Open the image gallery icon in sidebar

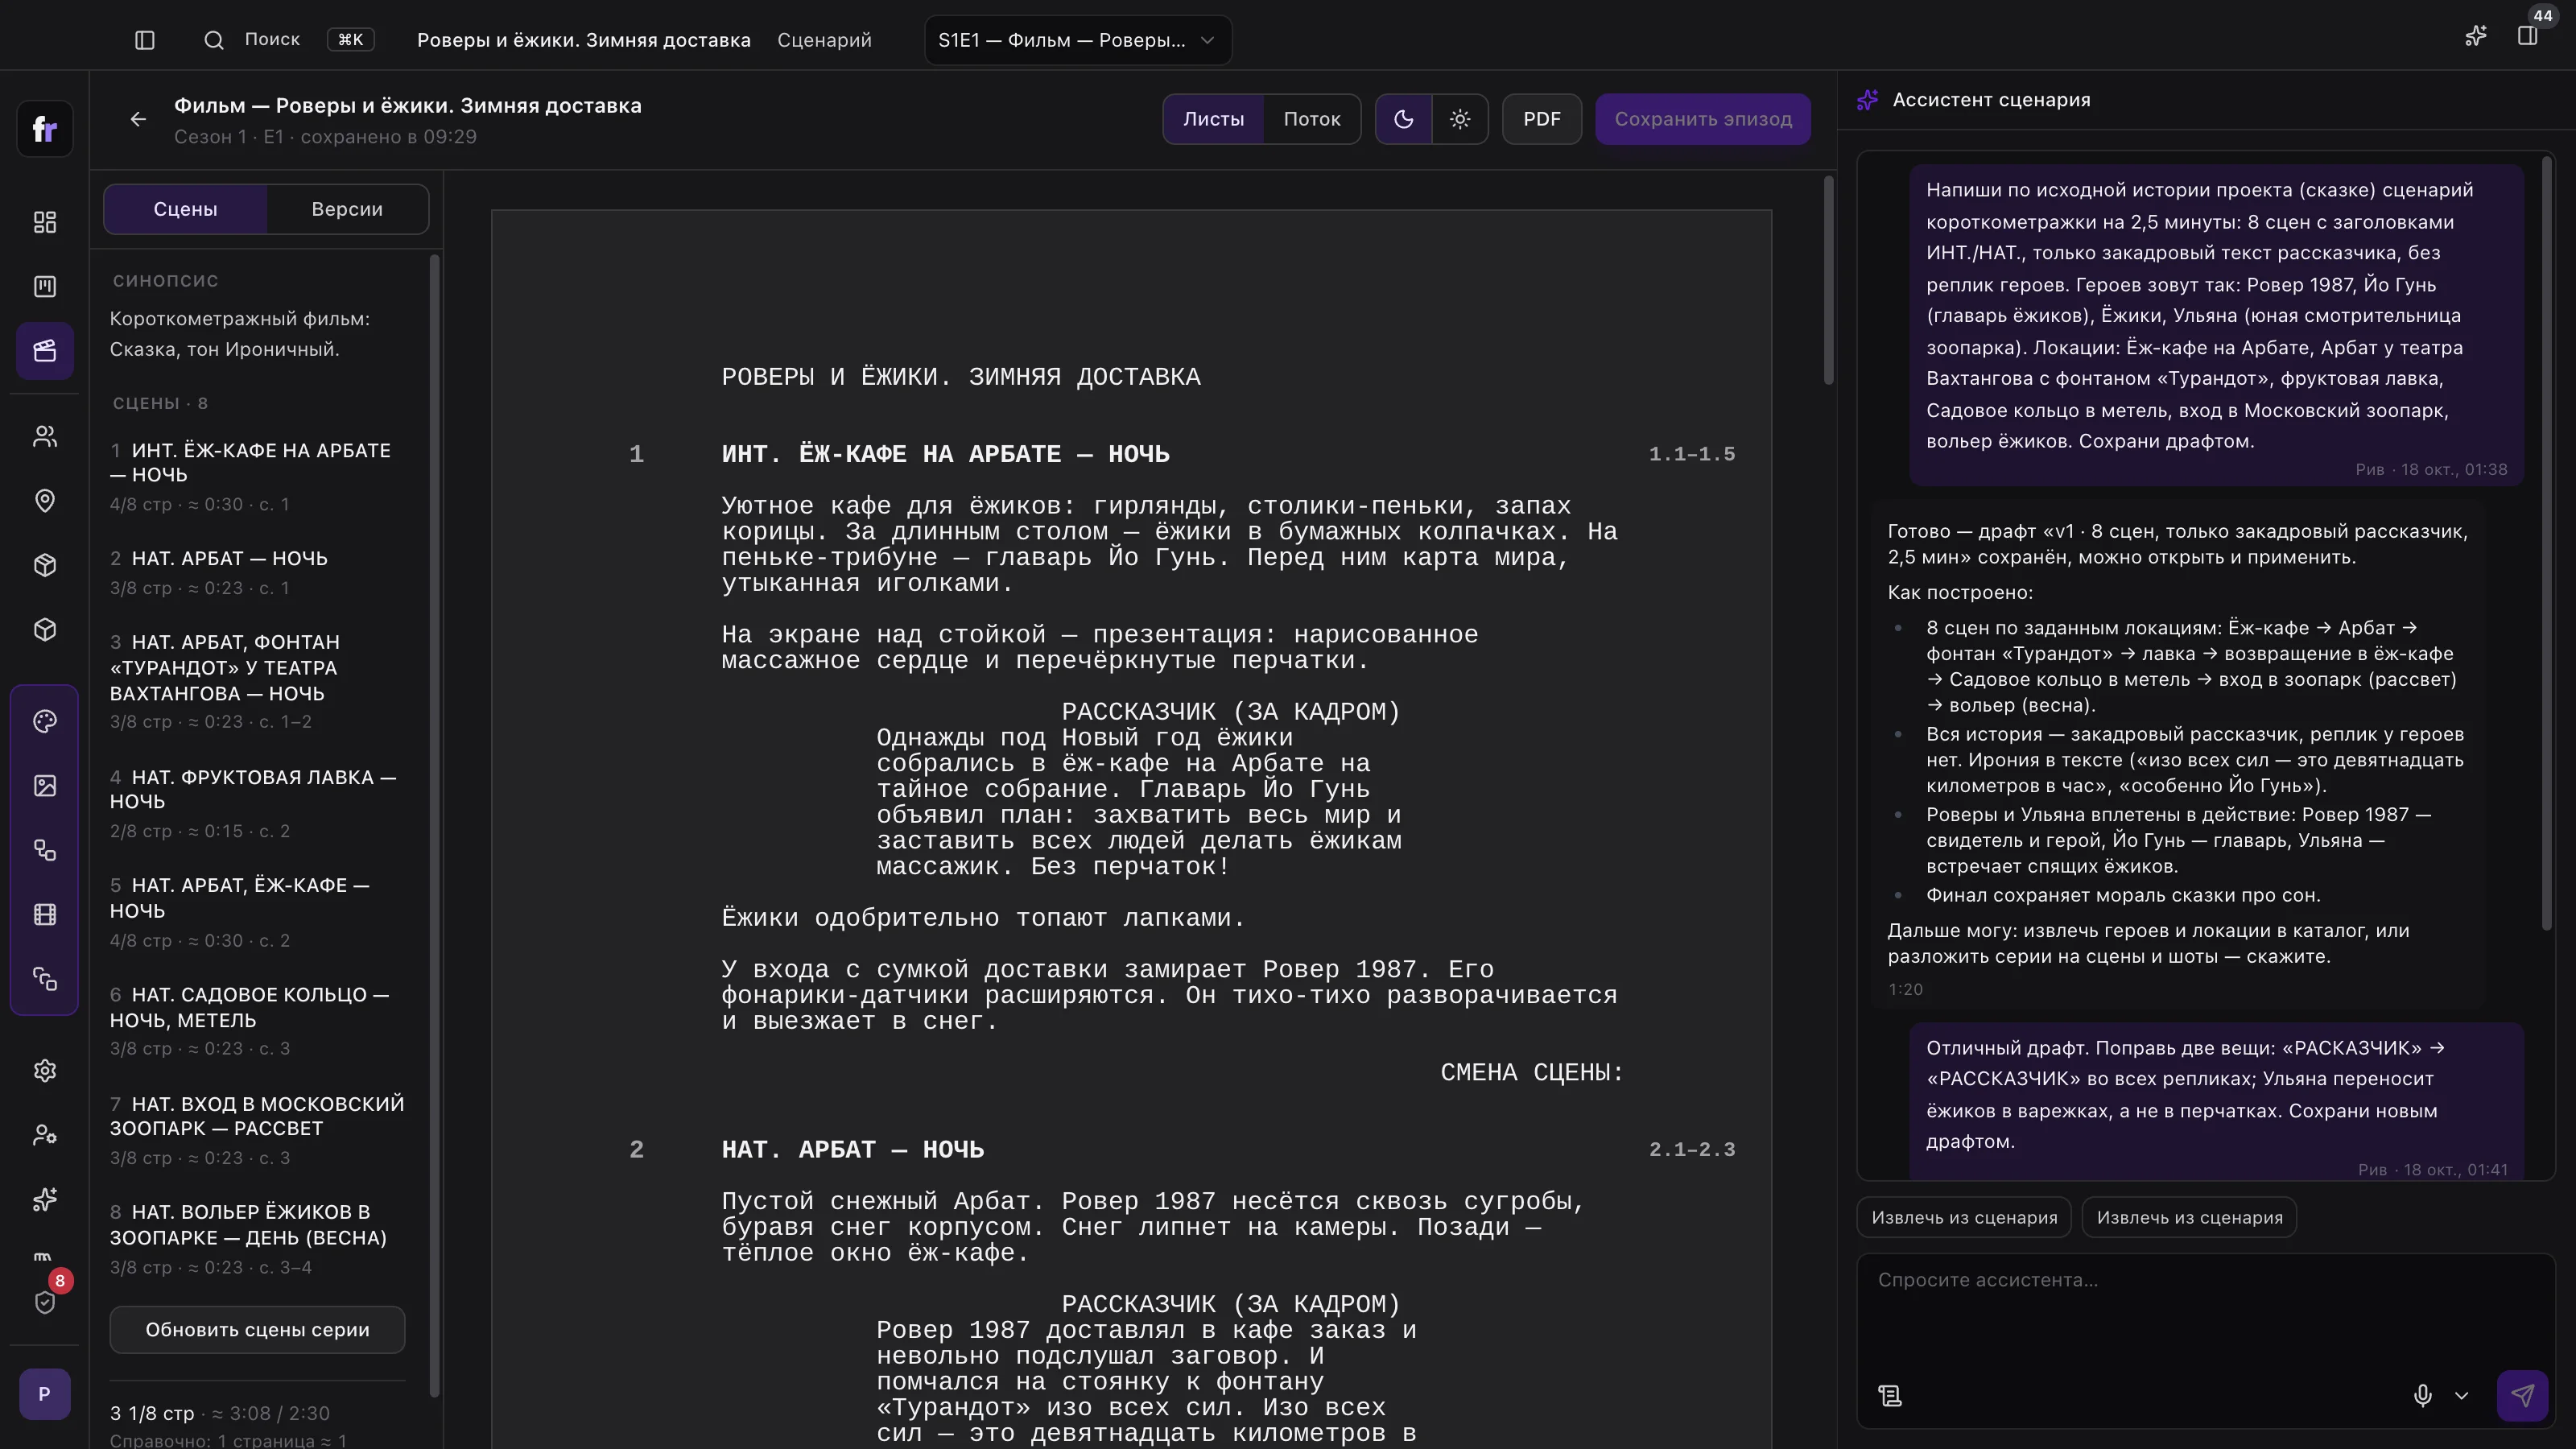tap(45, 786)
